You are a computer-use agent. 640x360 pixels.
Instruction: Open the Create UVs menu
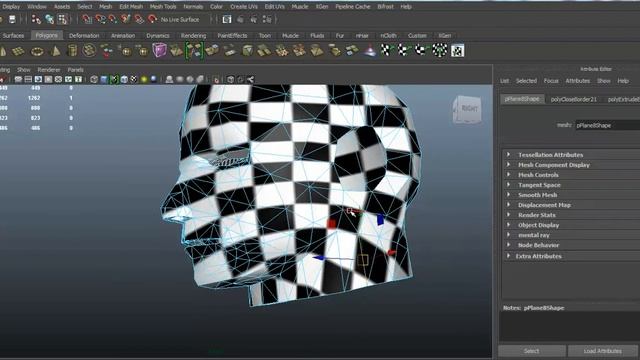244,7
